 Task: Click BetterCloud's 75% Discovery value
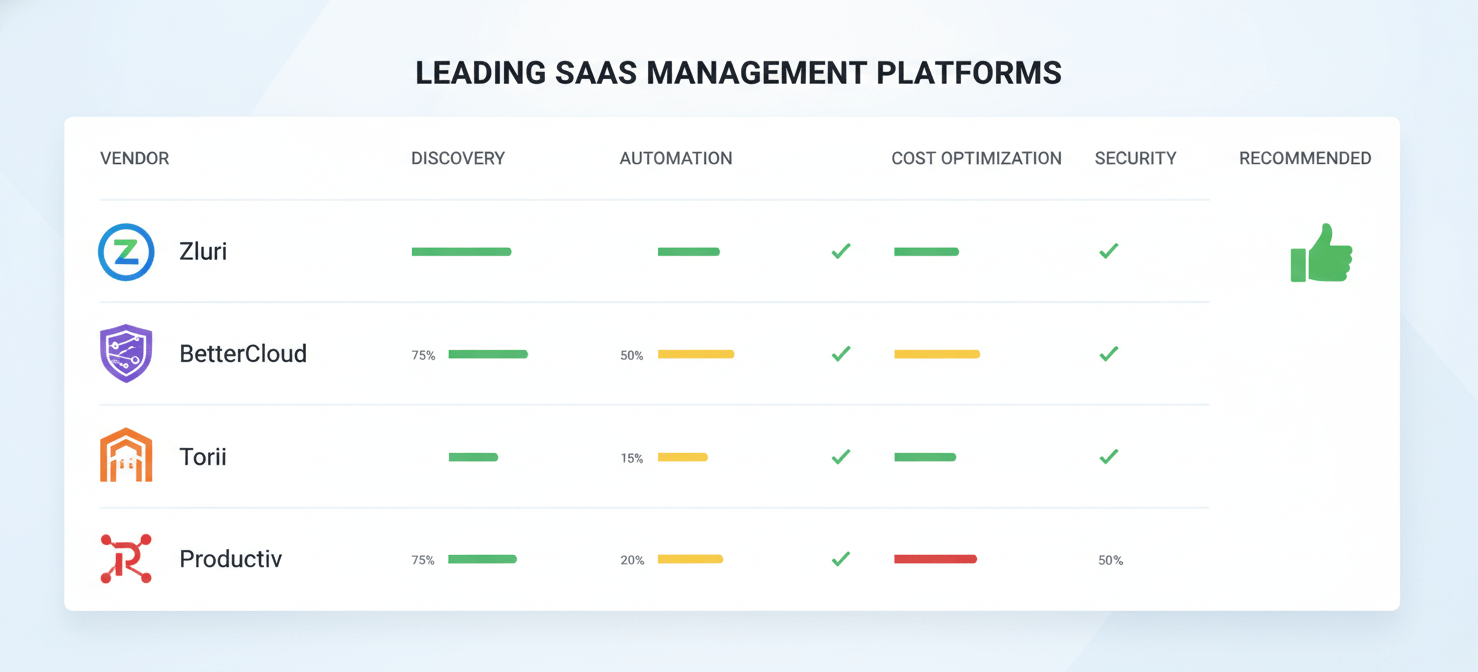(x=423, y=355)
